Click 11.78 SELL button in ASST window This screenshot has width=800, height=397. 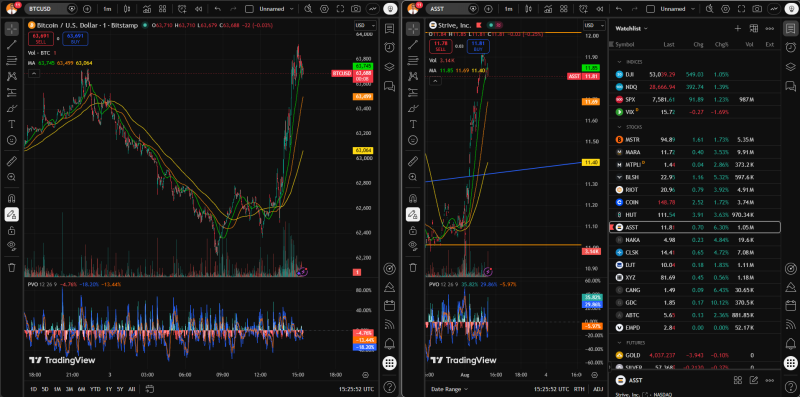[x=440, y=46]
